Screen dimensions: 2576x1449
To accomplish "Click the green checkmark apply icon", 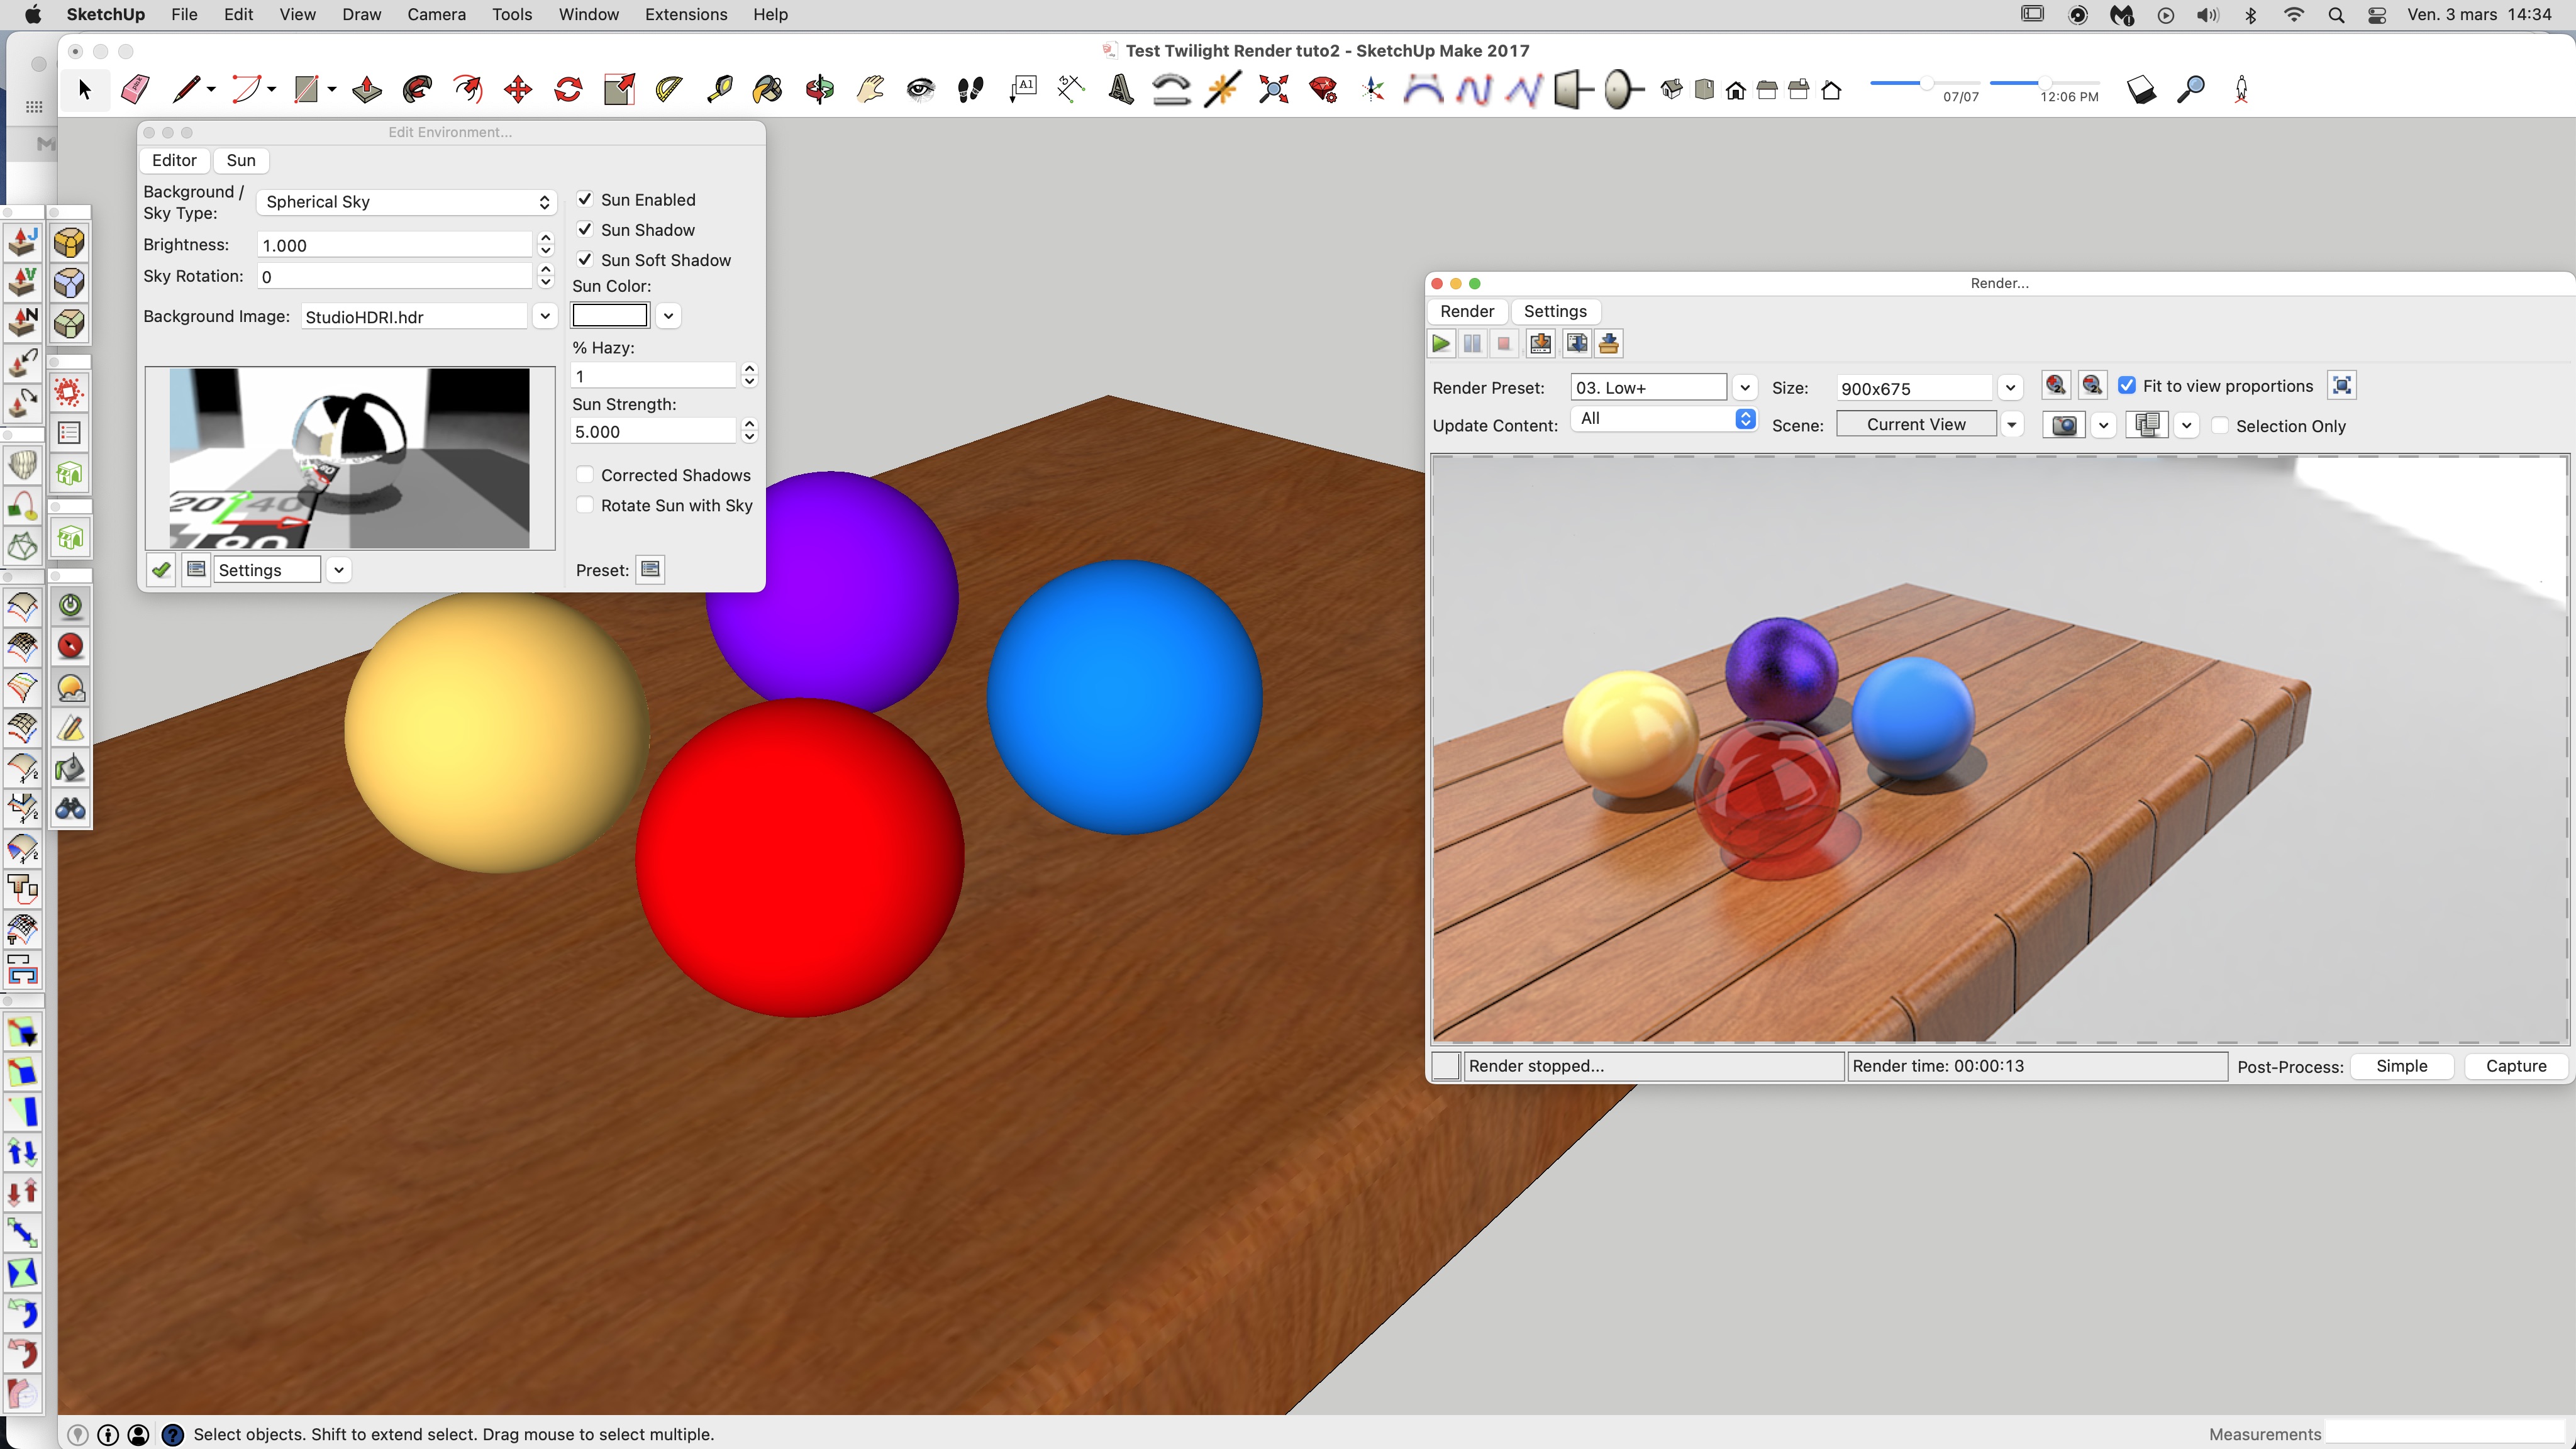I will 161,570.
